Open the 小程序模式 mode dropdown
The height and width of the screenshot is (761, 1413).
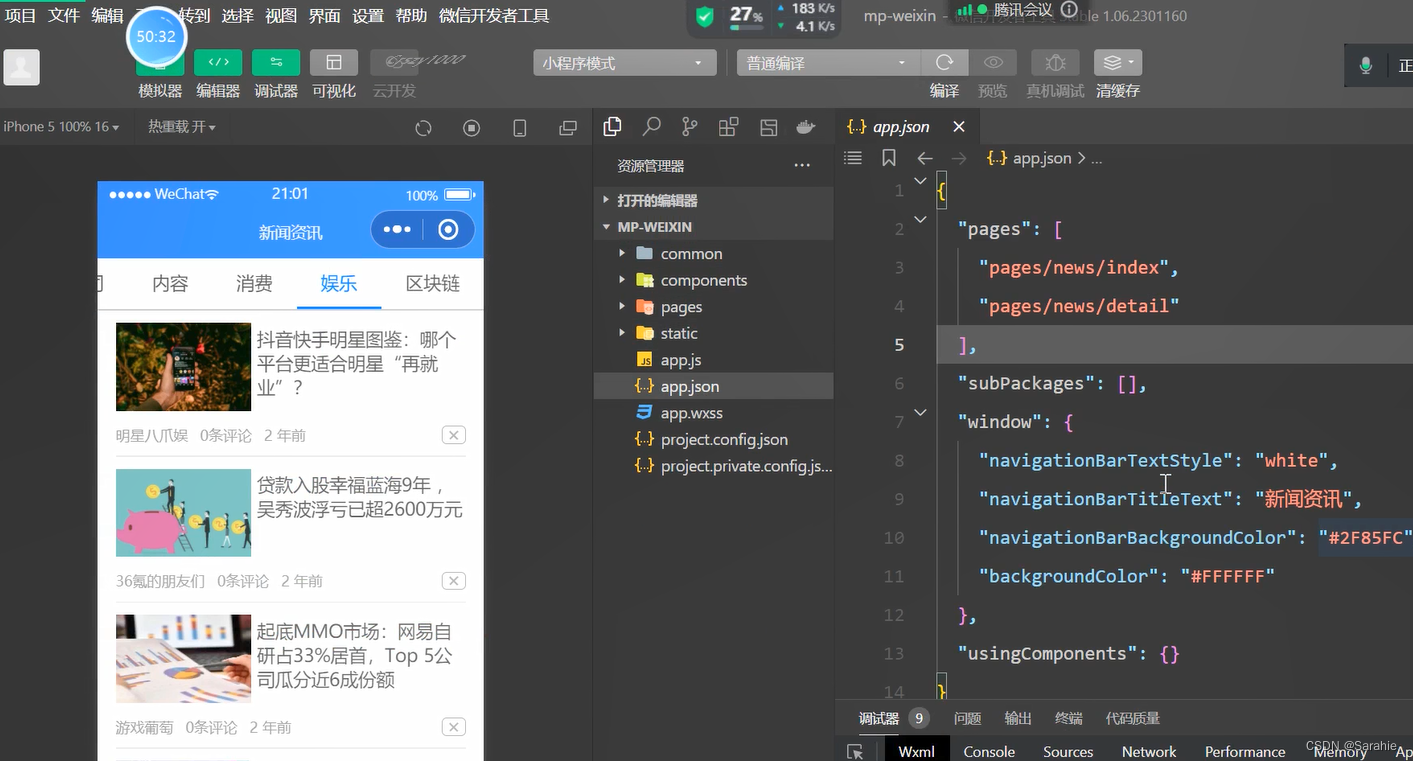click(x=625, y=63)
